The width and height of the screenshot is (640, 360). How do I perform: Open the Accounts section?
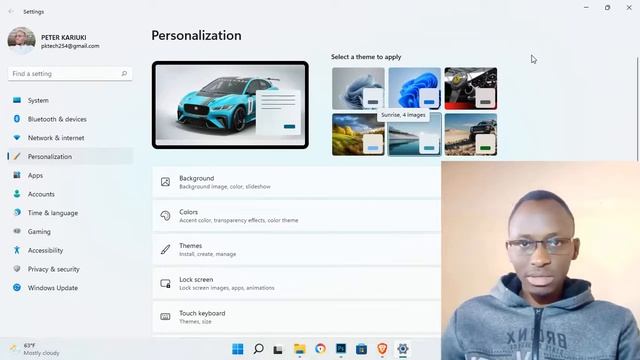pos(71,194)
